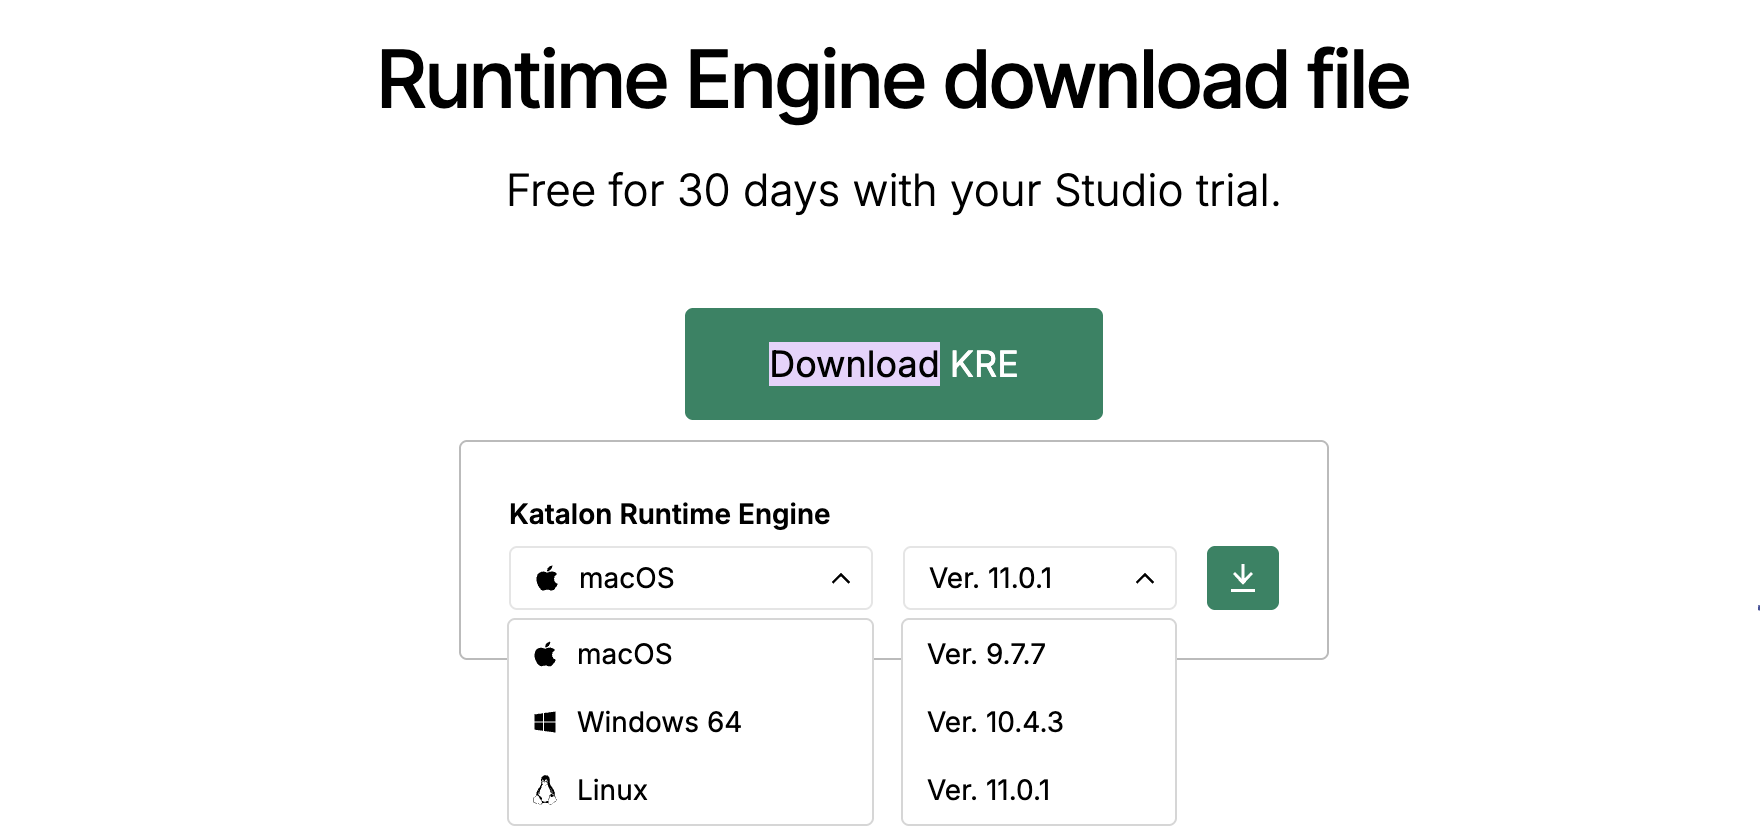Click the Free for 30 days subtitle text
The width and height of the screenshot is (1760, 834).
893,191
